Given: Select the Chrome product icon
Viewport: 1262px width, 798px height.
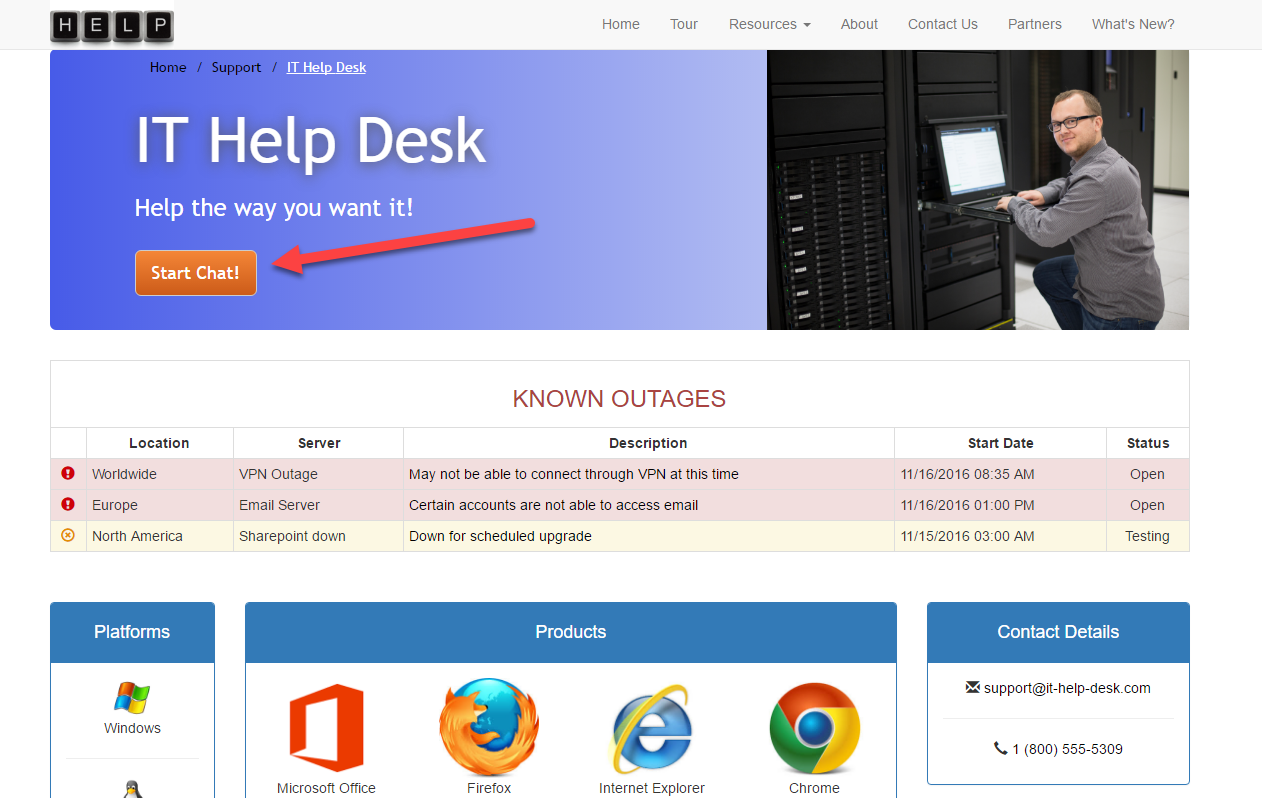Looking at the screenshot, I should tap(814, 728).
